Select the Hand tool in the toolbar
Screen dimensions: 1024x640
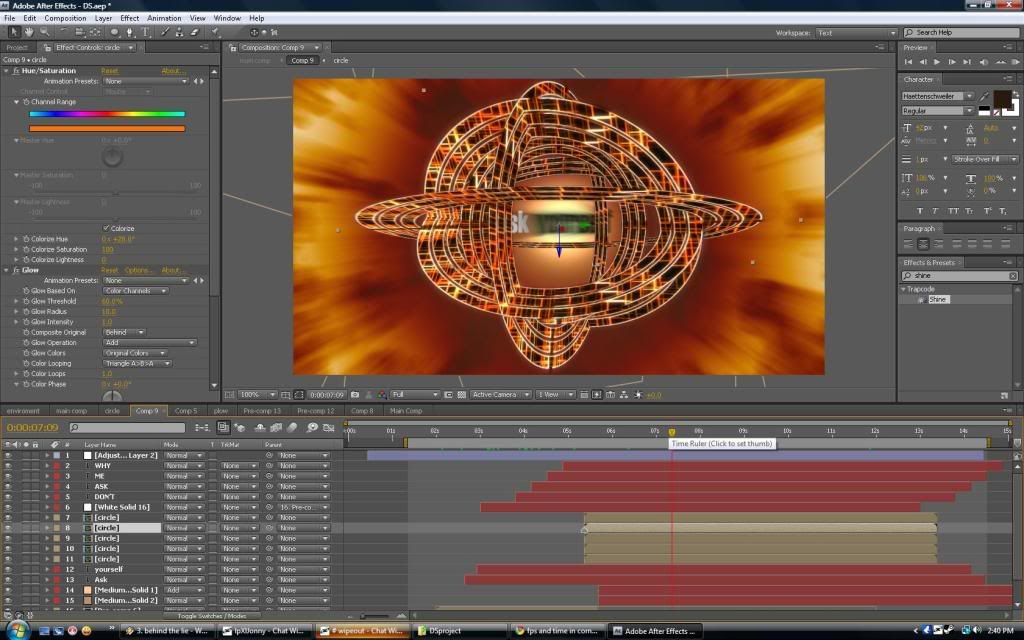(29, 32)
